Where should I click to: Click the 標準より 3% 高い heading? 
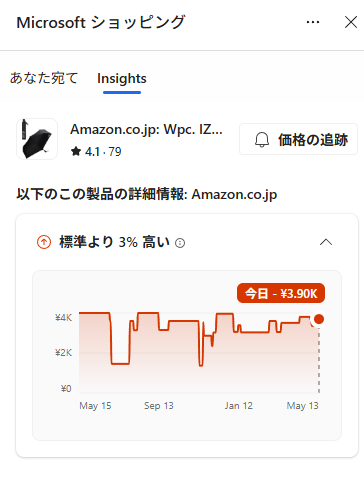point(114,242)
